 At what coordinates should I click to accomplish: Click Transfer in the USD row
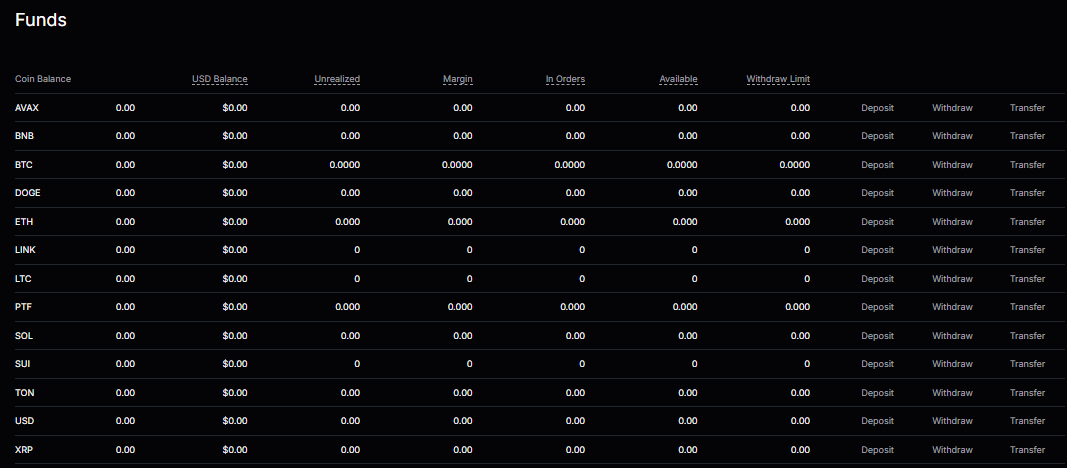click(x=1027, y=422)
